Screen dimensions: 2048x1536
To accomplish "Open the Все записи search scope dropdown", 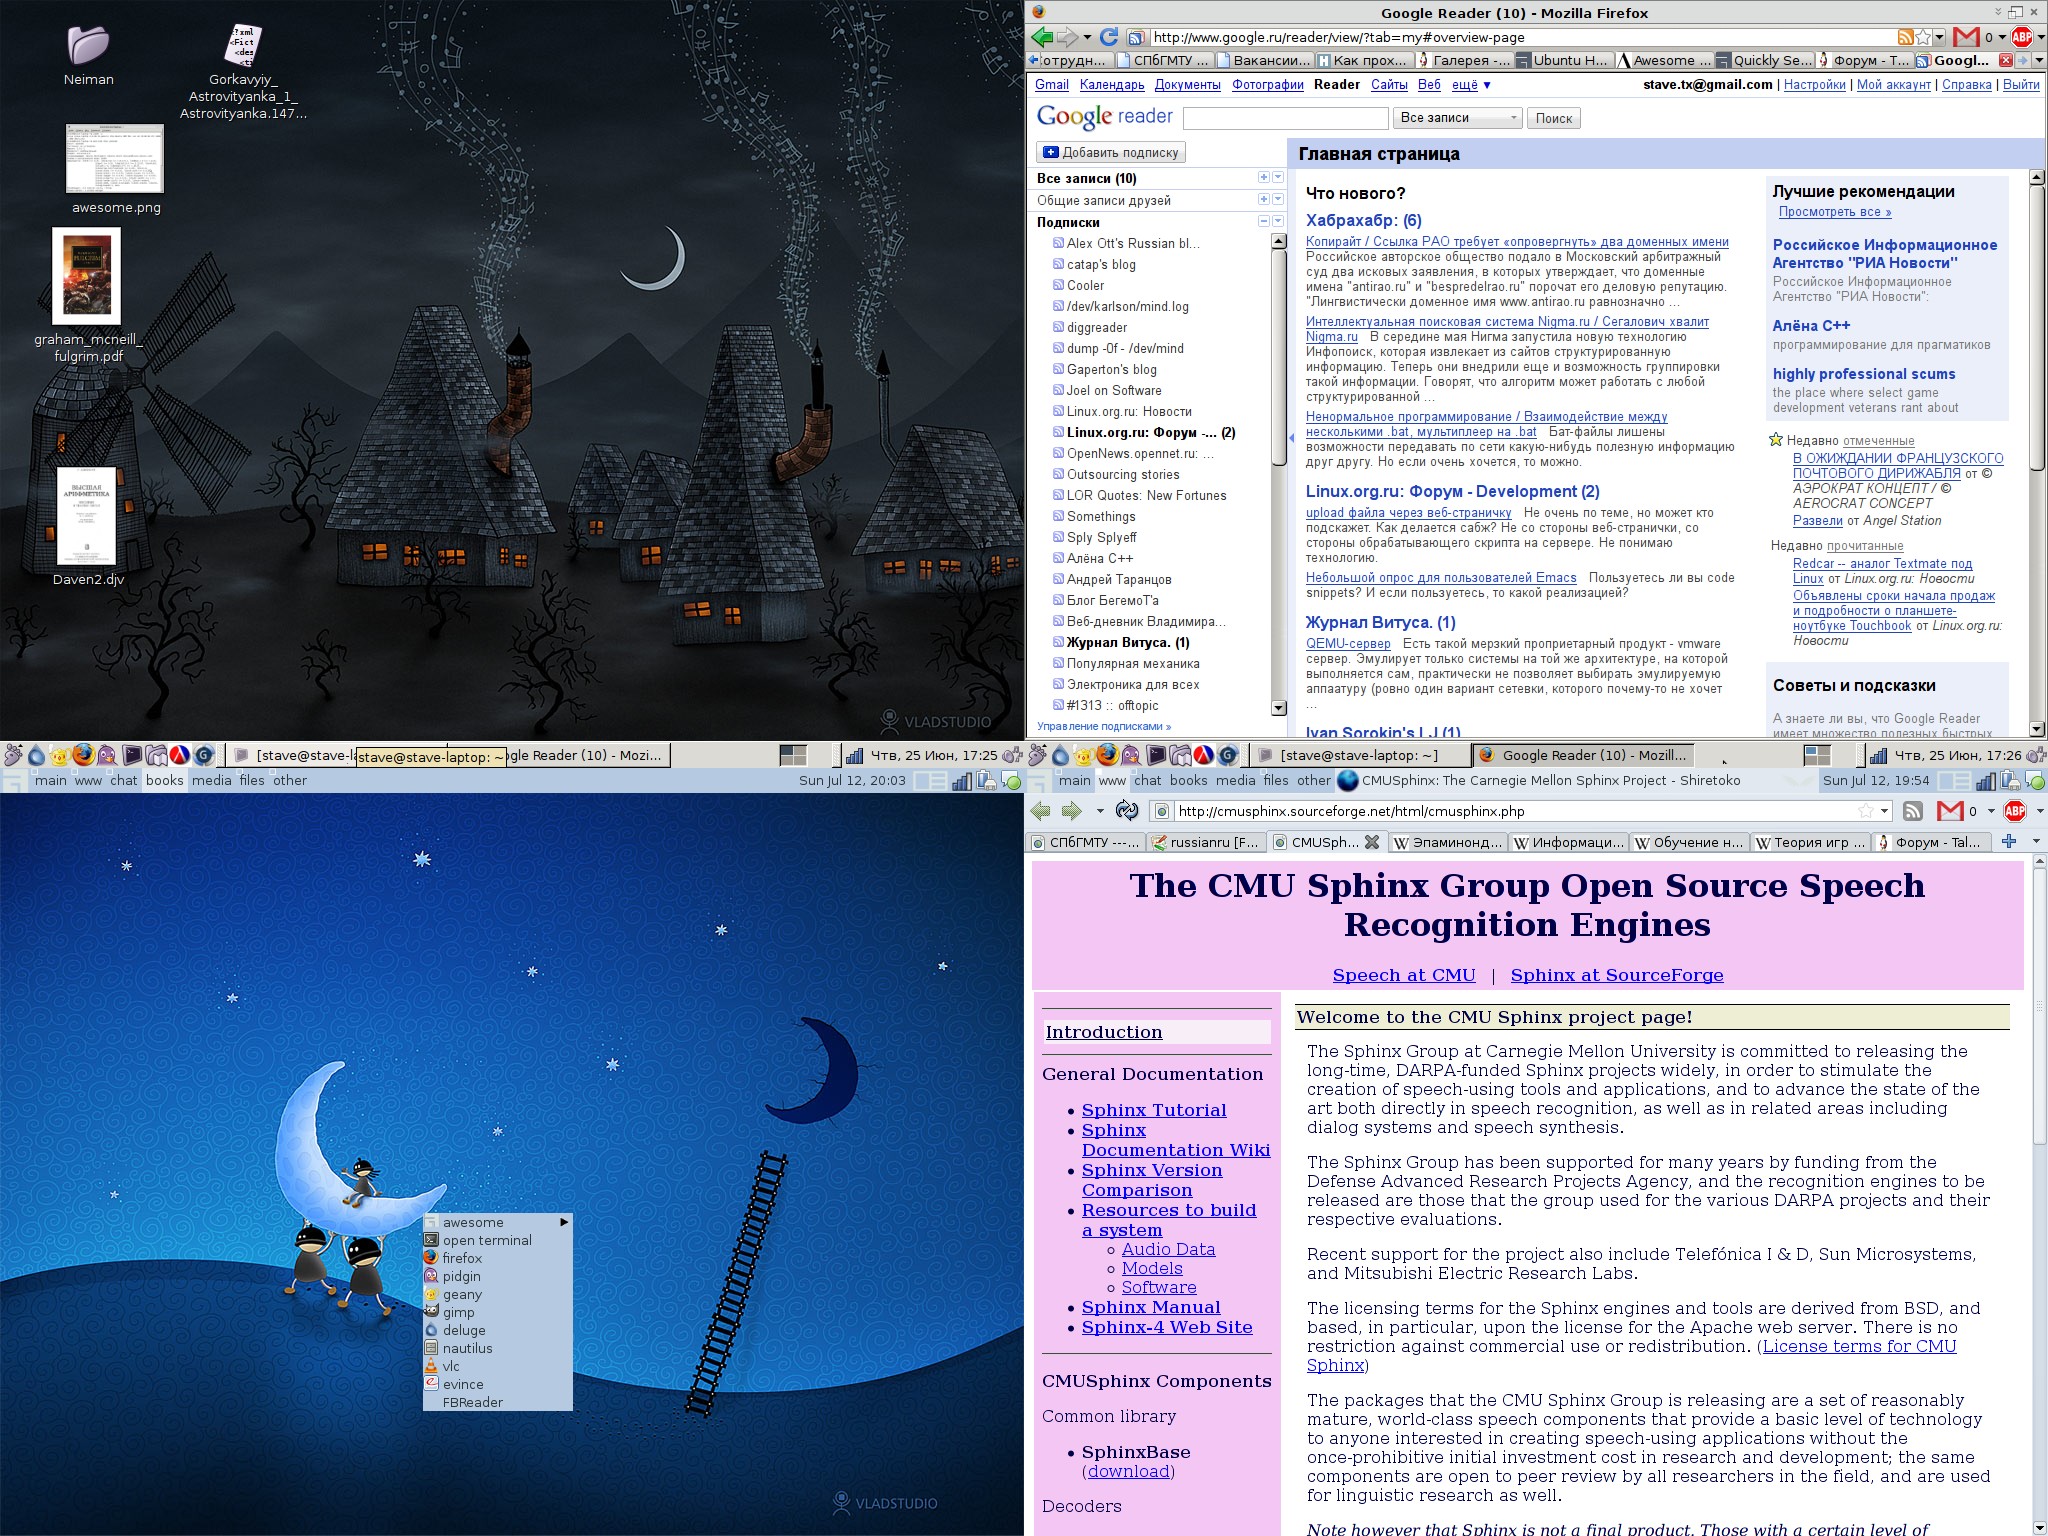I will (1458, 118).
